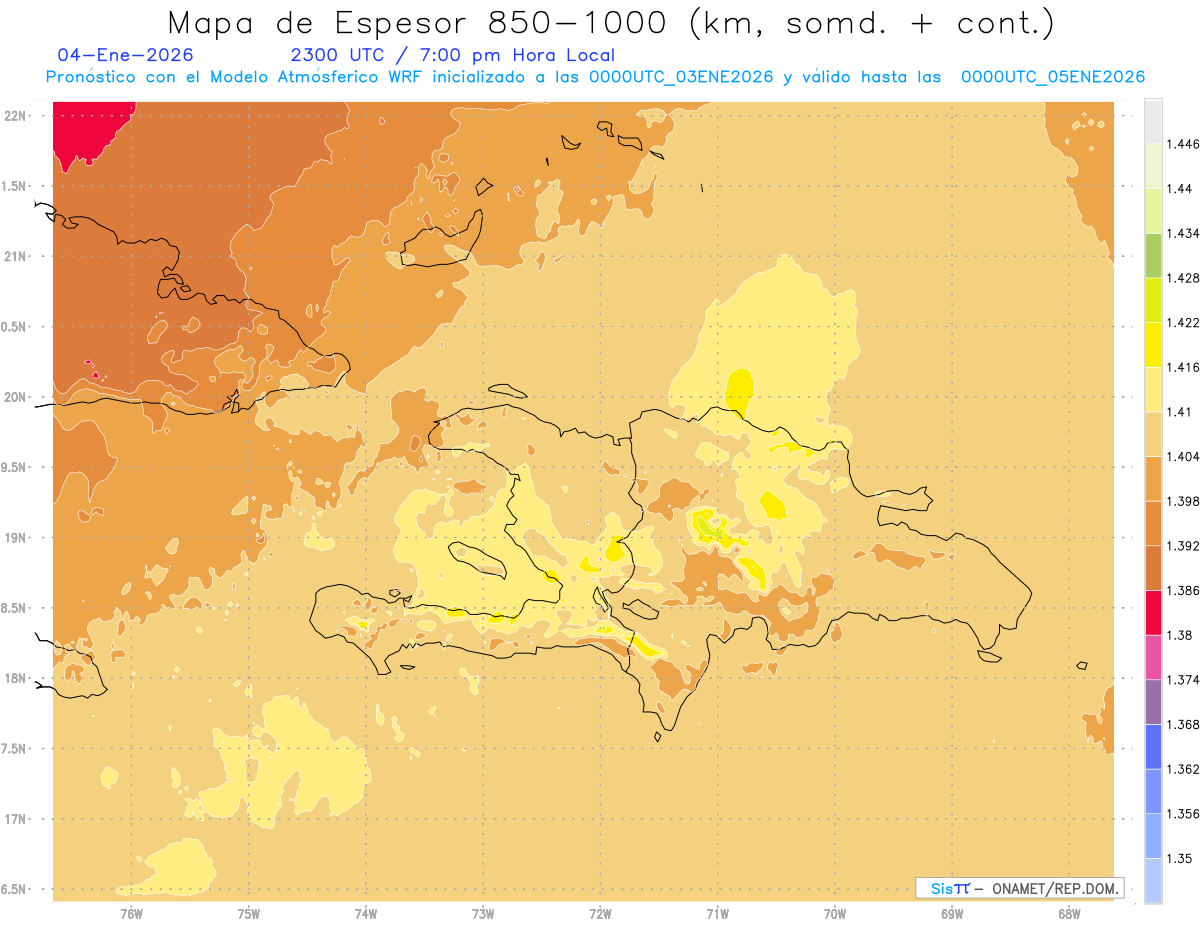Click the '6.5N' latitude label

pos(15,889)
